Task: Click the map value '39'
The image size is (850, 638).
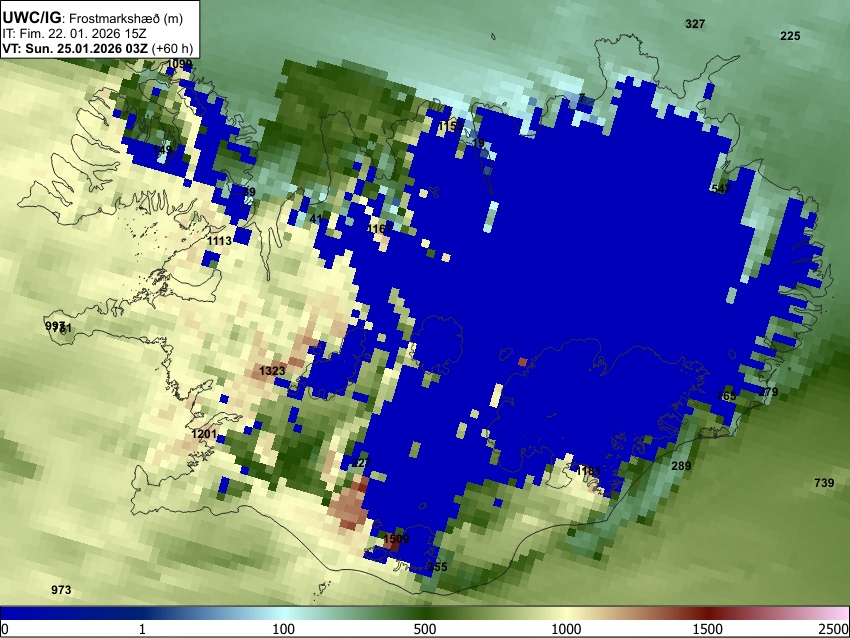Action: pyautogui.click(x=249, y=192)
